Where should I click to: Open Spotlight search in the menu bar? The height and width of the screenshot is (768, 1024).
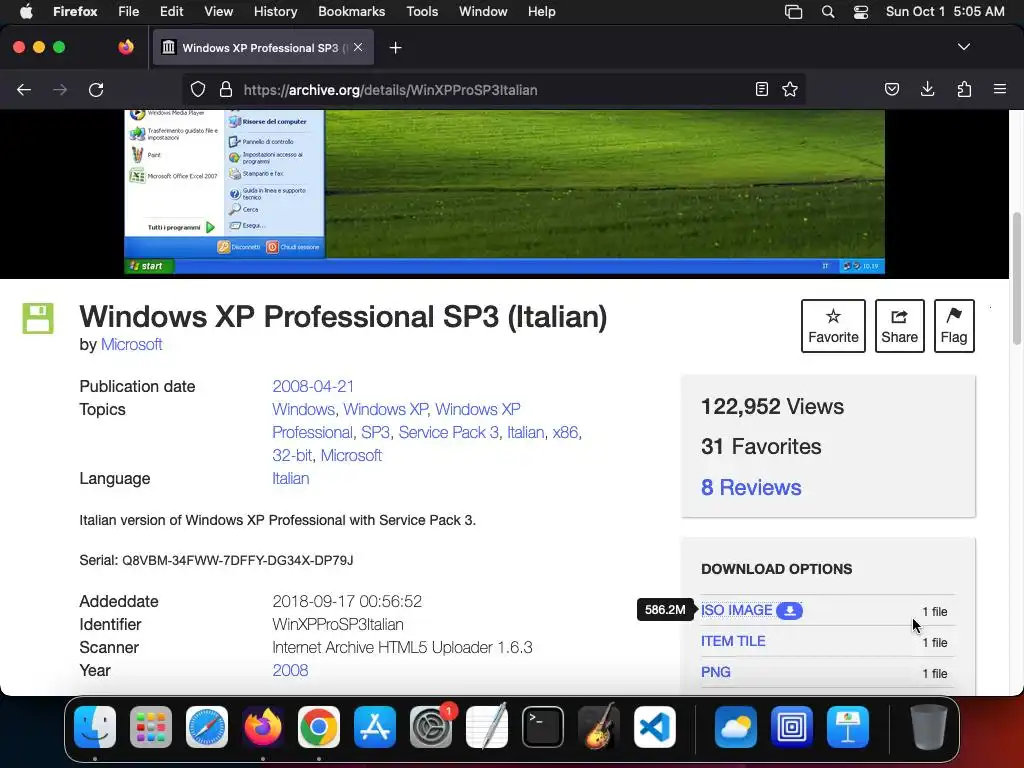(x=827, y=12)
